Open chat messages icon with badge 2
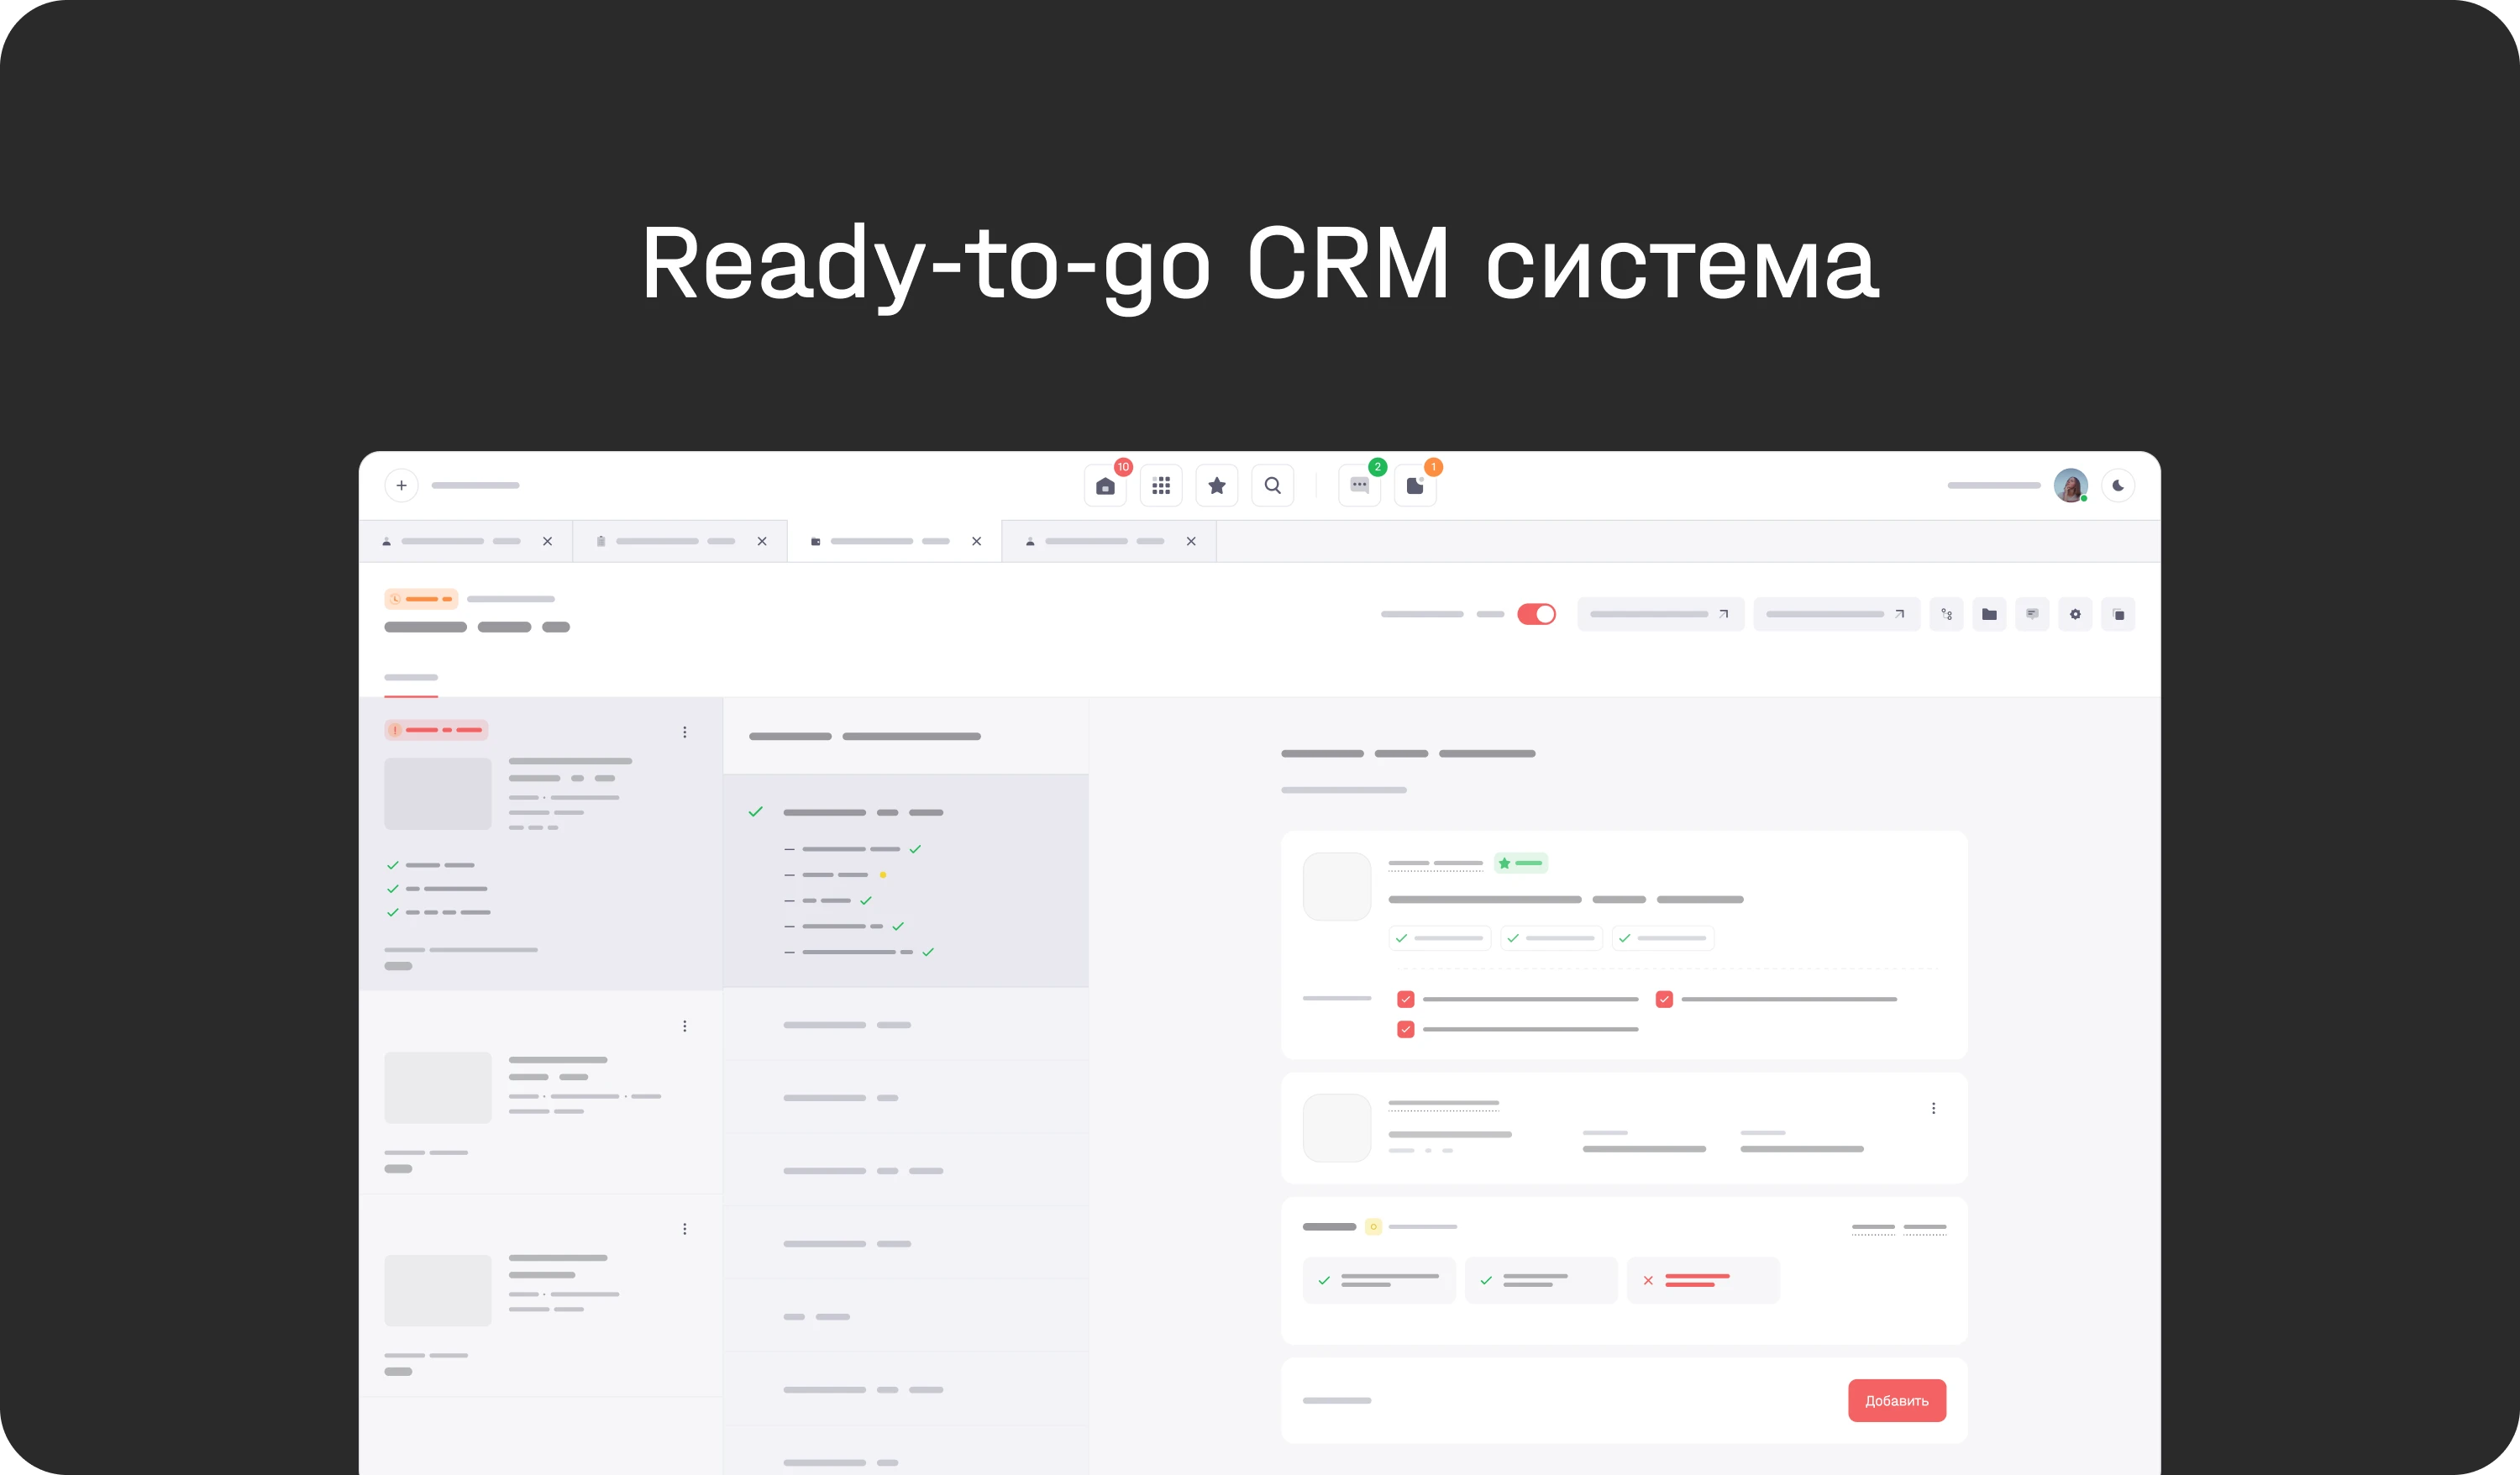This screenshot has height=1475, width=2520. click(x=1359, y=486)
